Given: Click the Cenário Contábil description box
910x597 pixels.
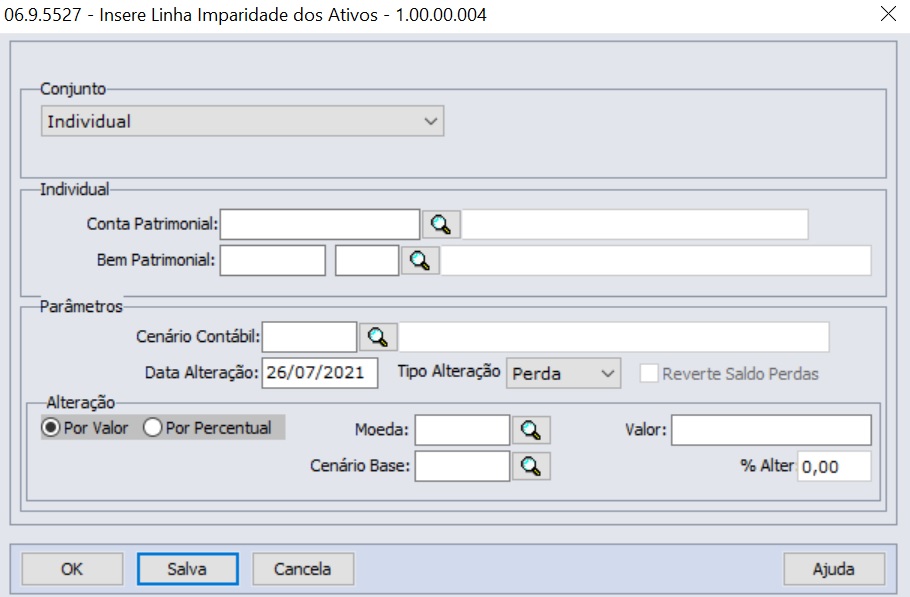Looking at the screenshot, I should [x=614, y=337].
